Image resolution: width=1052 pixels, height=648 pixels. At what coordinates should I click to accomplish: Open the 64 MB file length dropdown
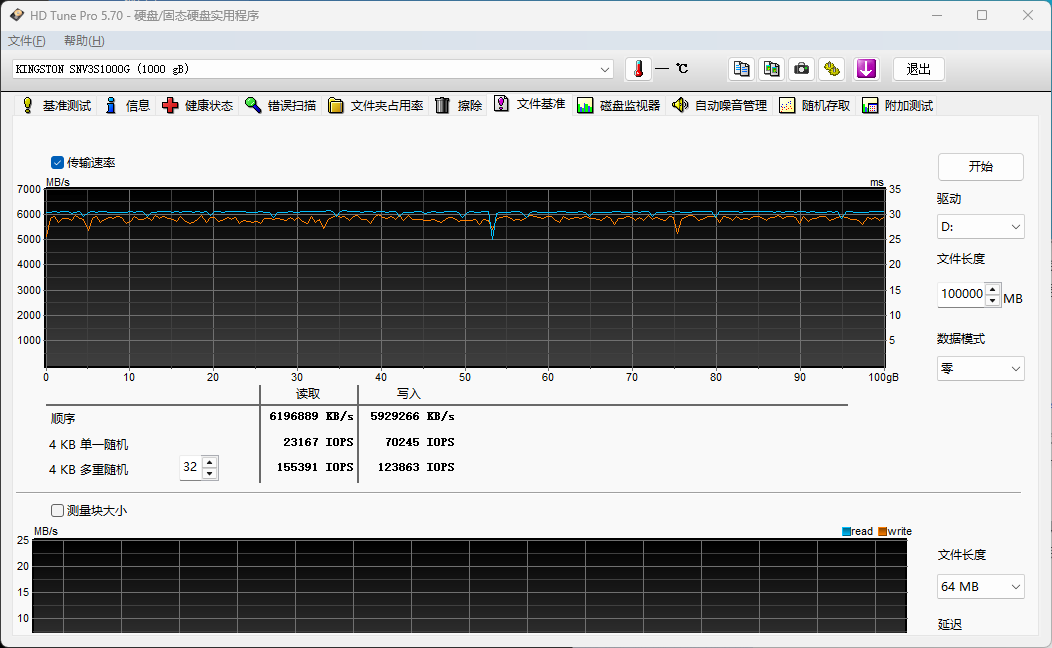tap(980, 586)
